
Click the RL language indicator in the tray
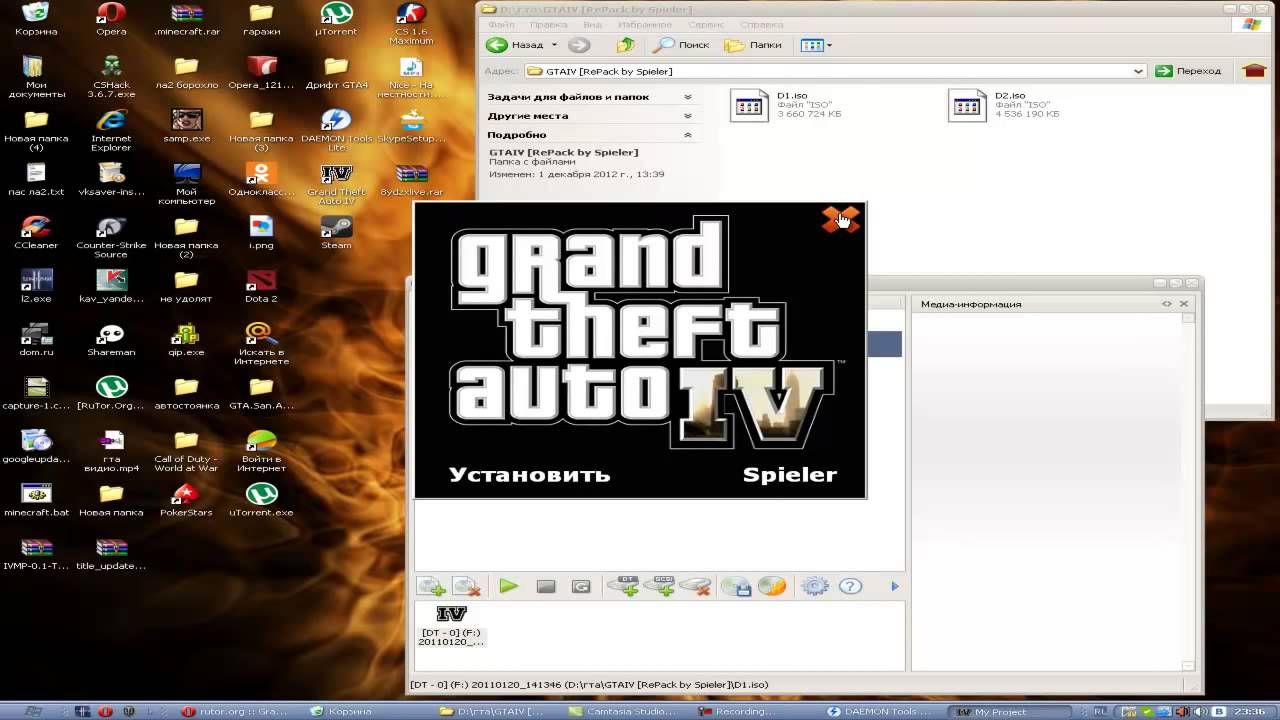(1100, 711)
